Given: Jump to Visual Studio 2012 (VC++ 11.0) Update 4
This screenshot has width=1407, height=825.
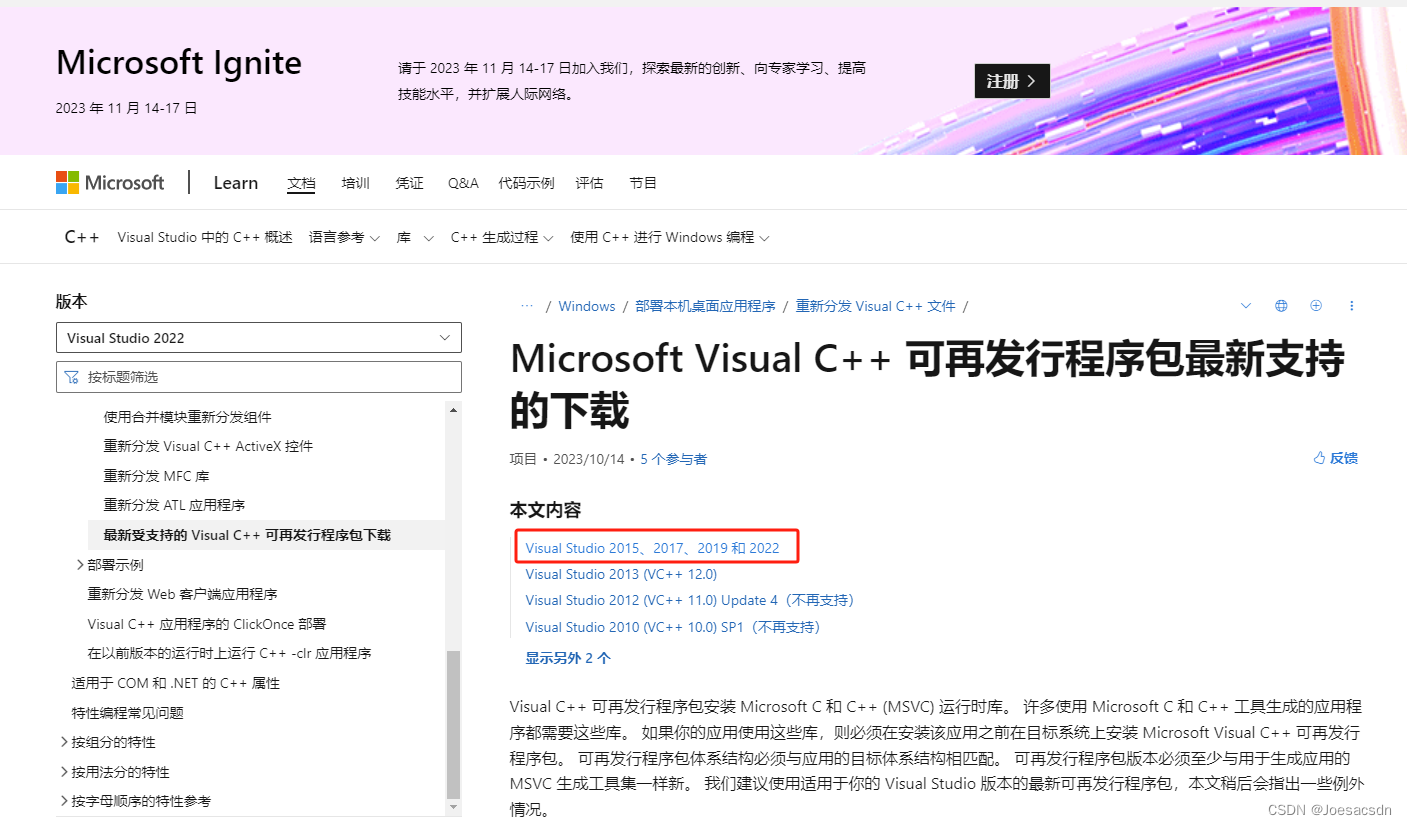Looking at the screenshot, I should 690,600.
